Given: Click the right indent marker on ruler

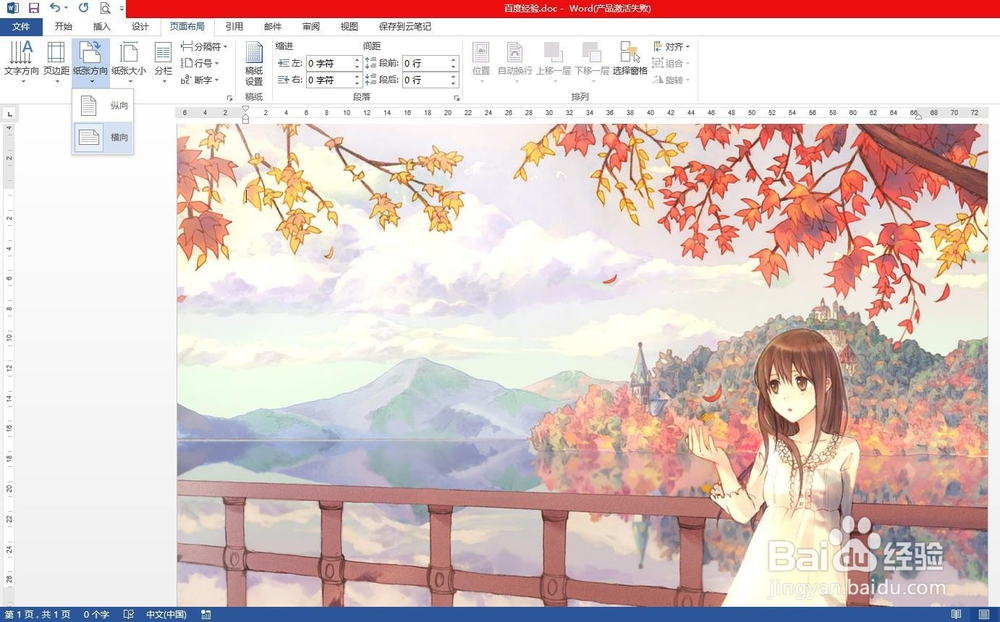Looking at the screenshot, I should (918, 116).
